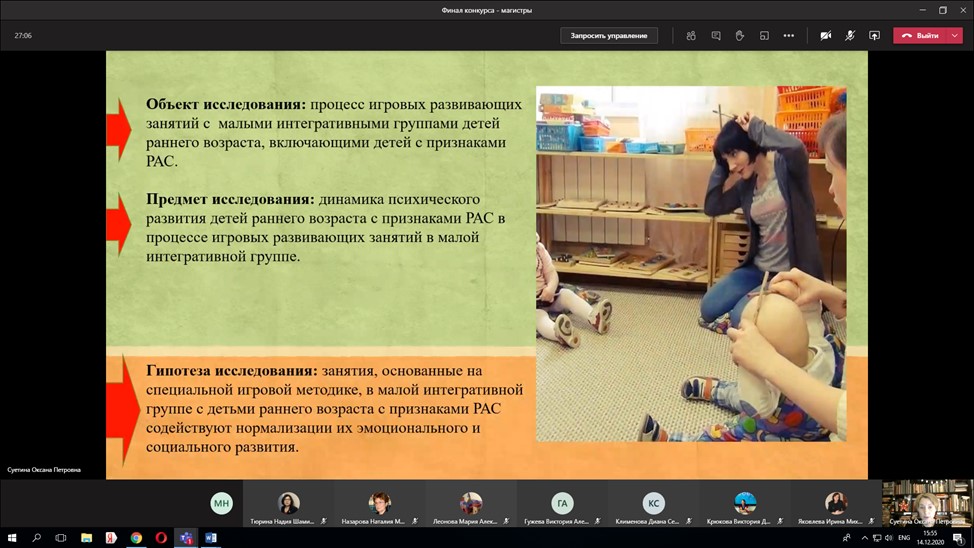Open Microsoft Word from the taskbar
Viewport: 974px width, 548px height.
[x=211, y=538]
